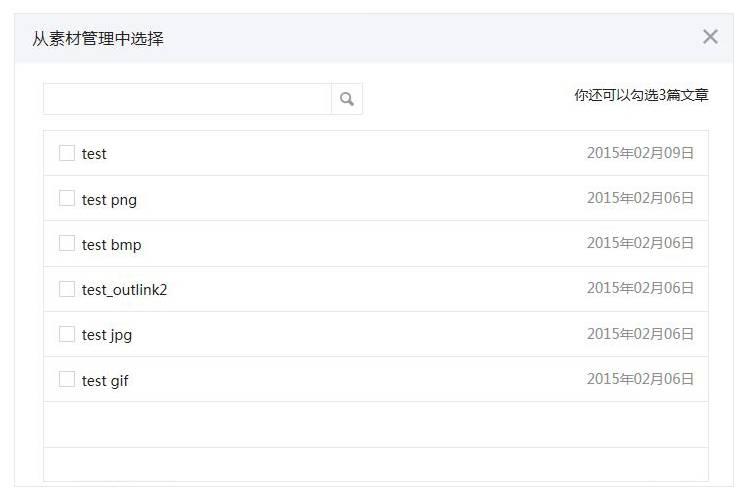Tick the test png checkbox
Image resolution: width=750 pixels, height=500 pixels.
pyautogui.click(x=67, y=198)
